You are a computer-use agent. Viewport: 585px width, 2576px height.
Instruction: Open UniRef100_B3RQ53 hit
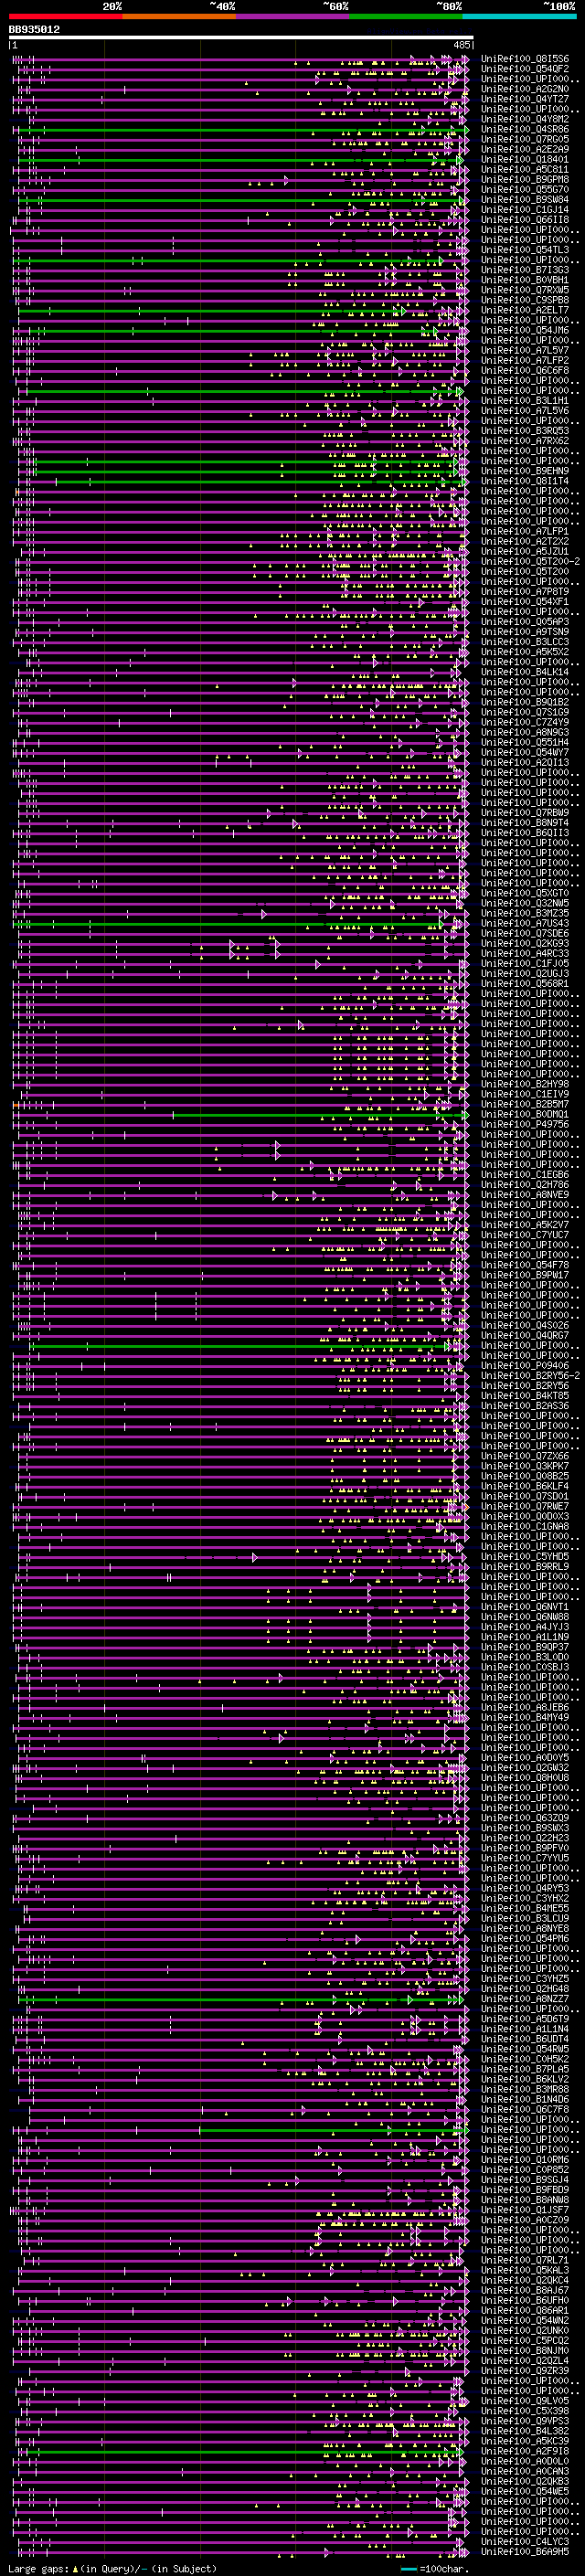(x=525, y=431)
